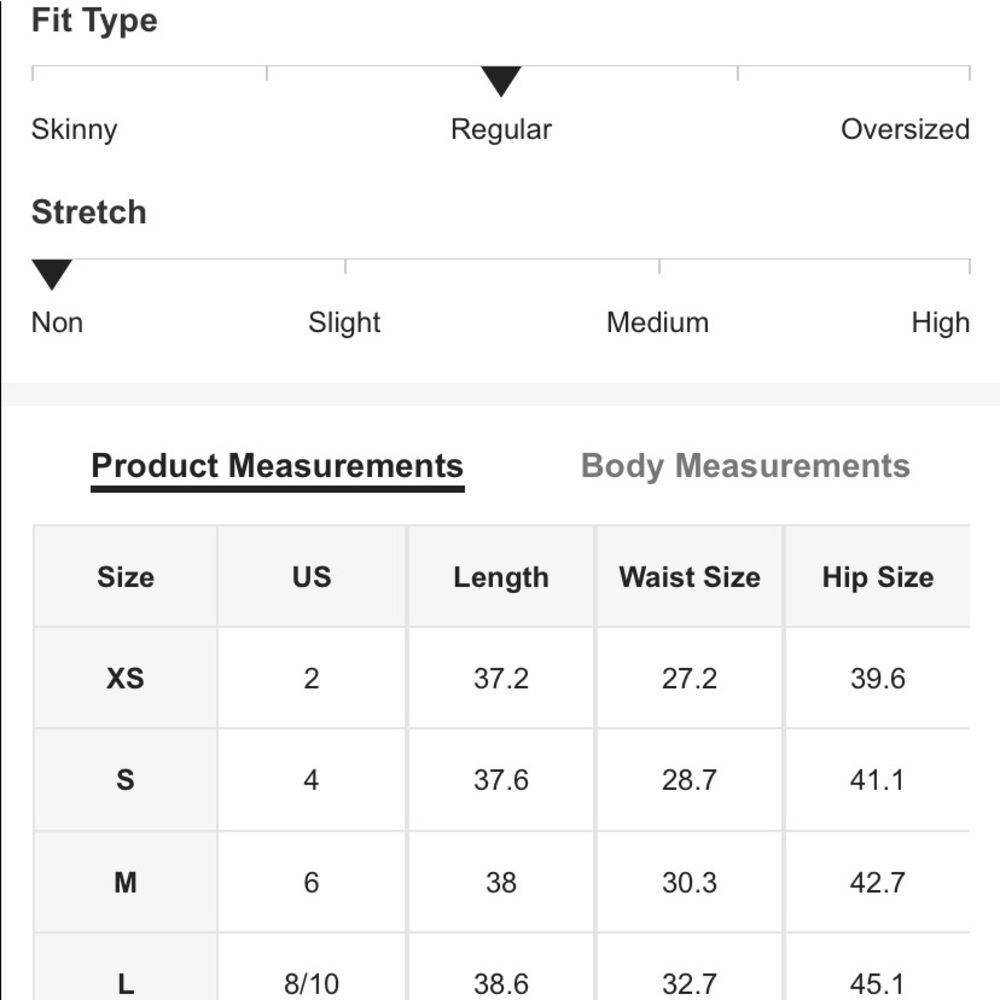Select the XS size row header

tap(126, 678)
